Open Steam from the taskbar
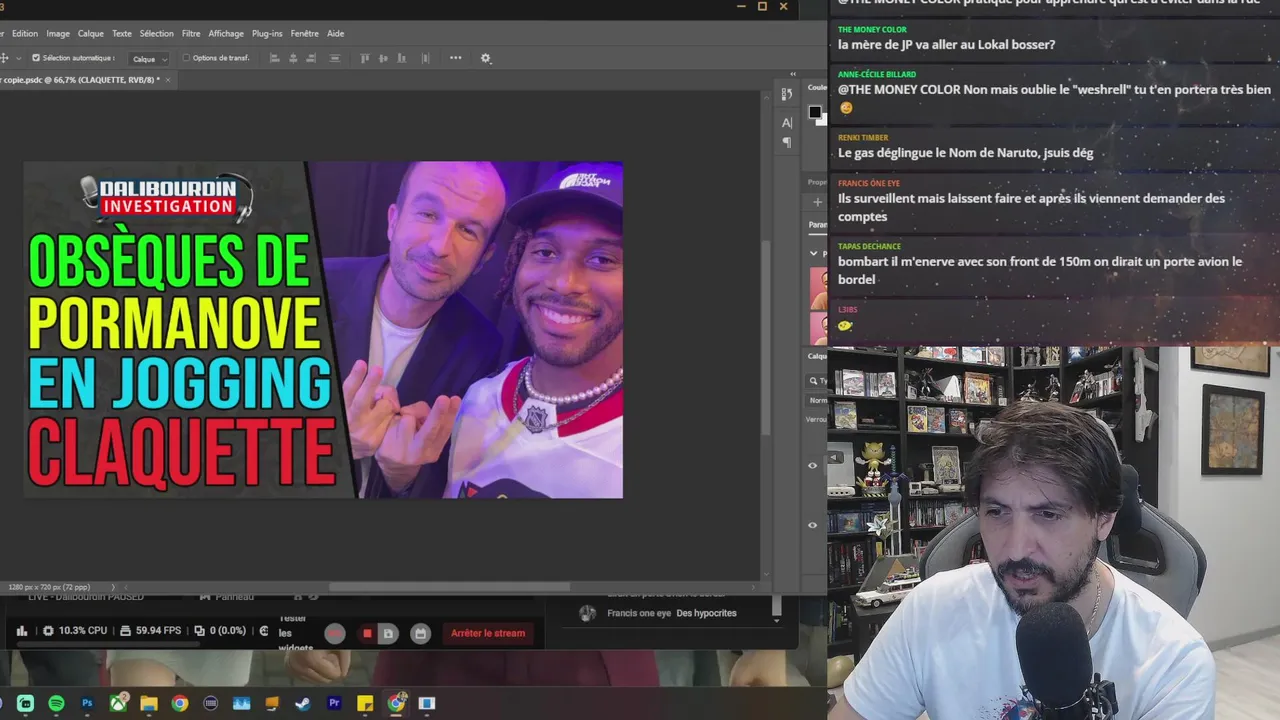 click(303, 704)
